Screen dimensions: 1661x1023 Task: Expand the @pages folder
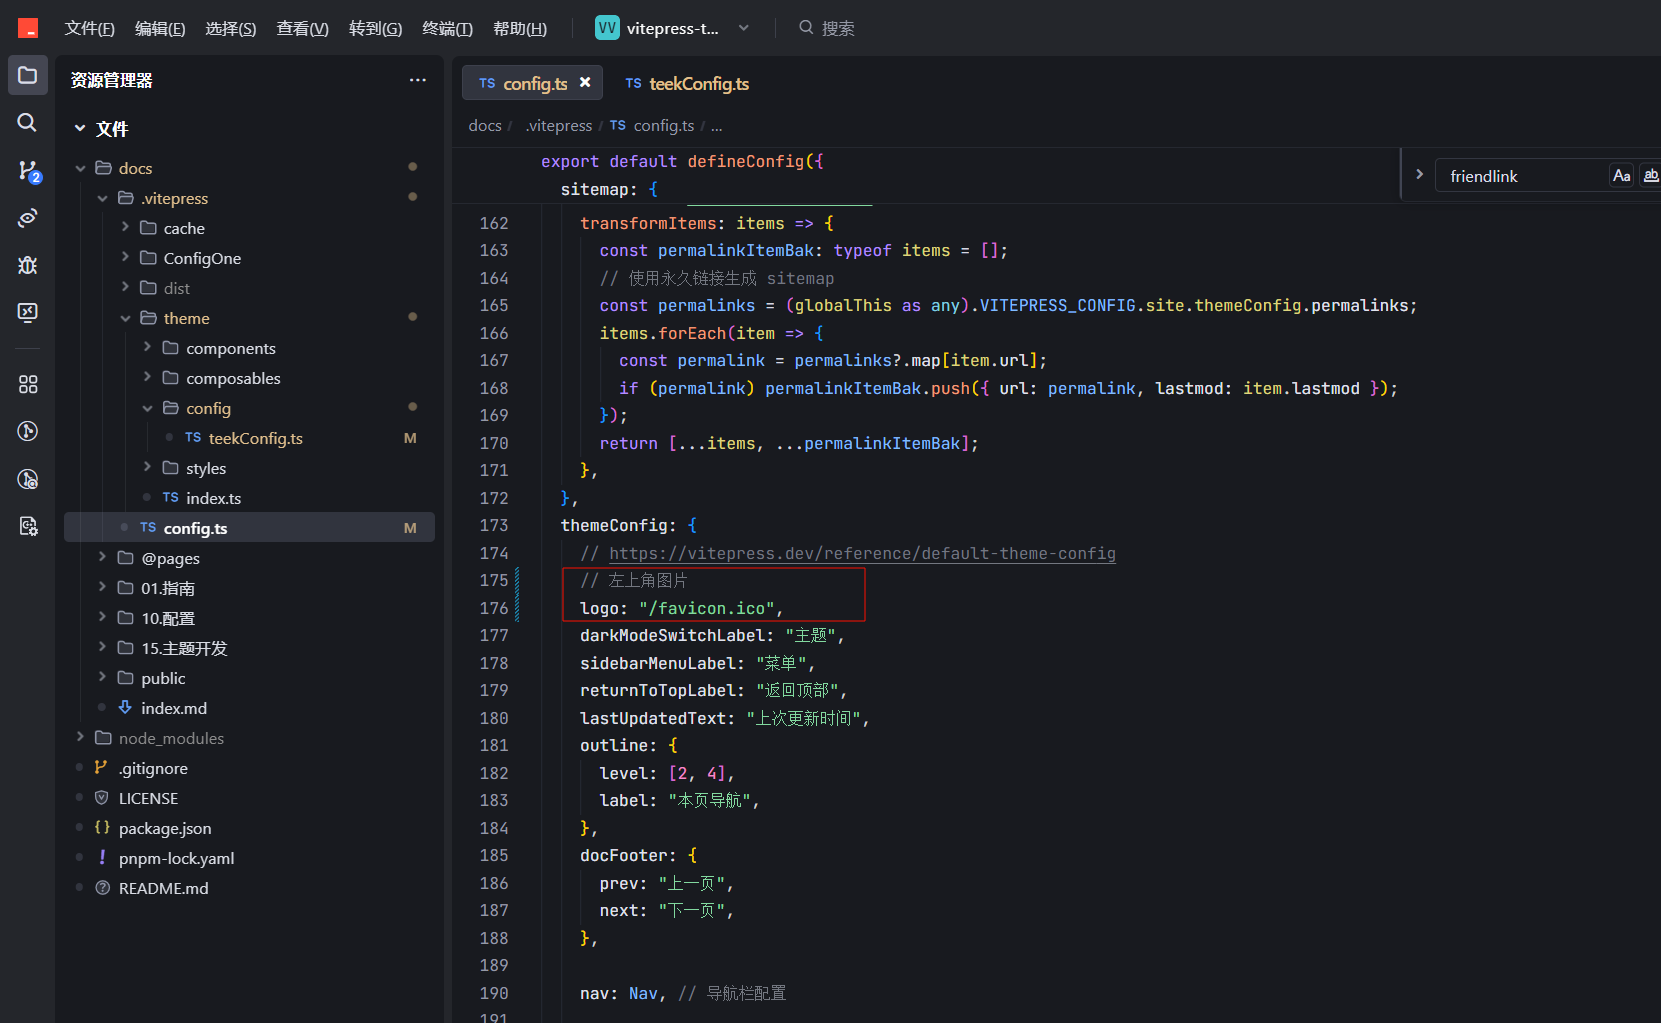[x=102, y=558]
